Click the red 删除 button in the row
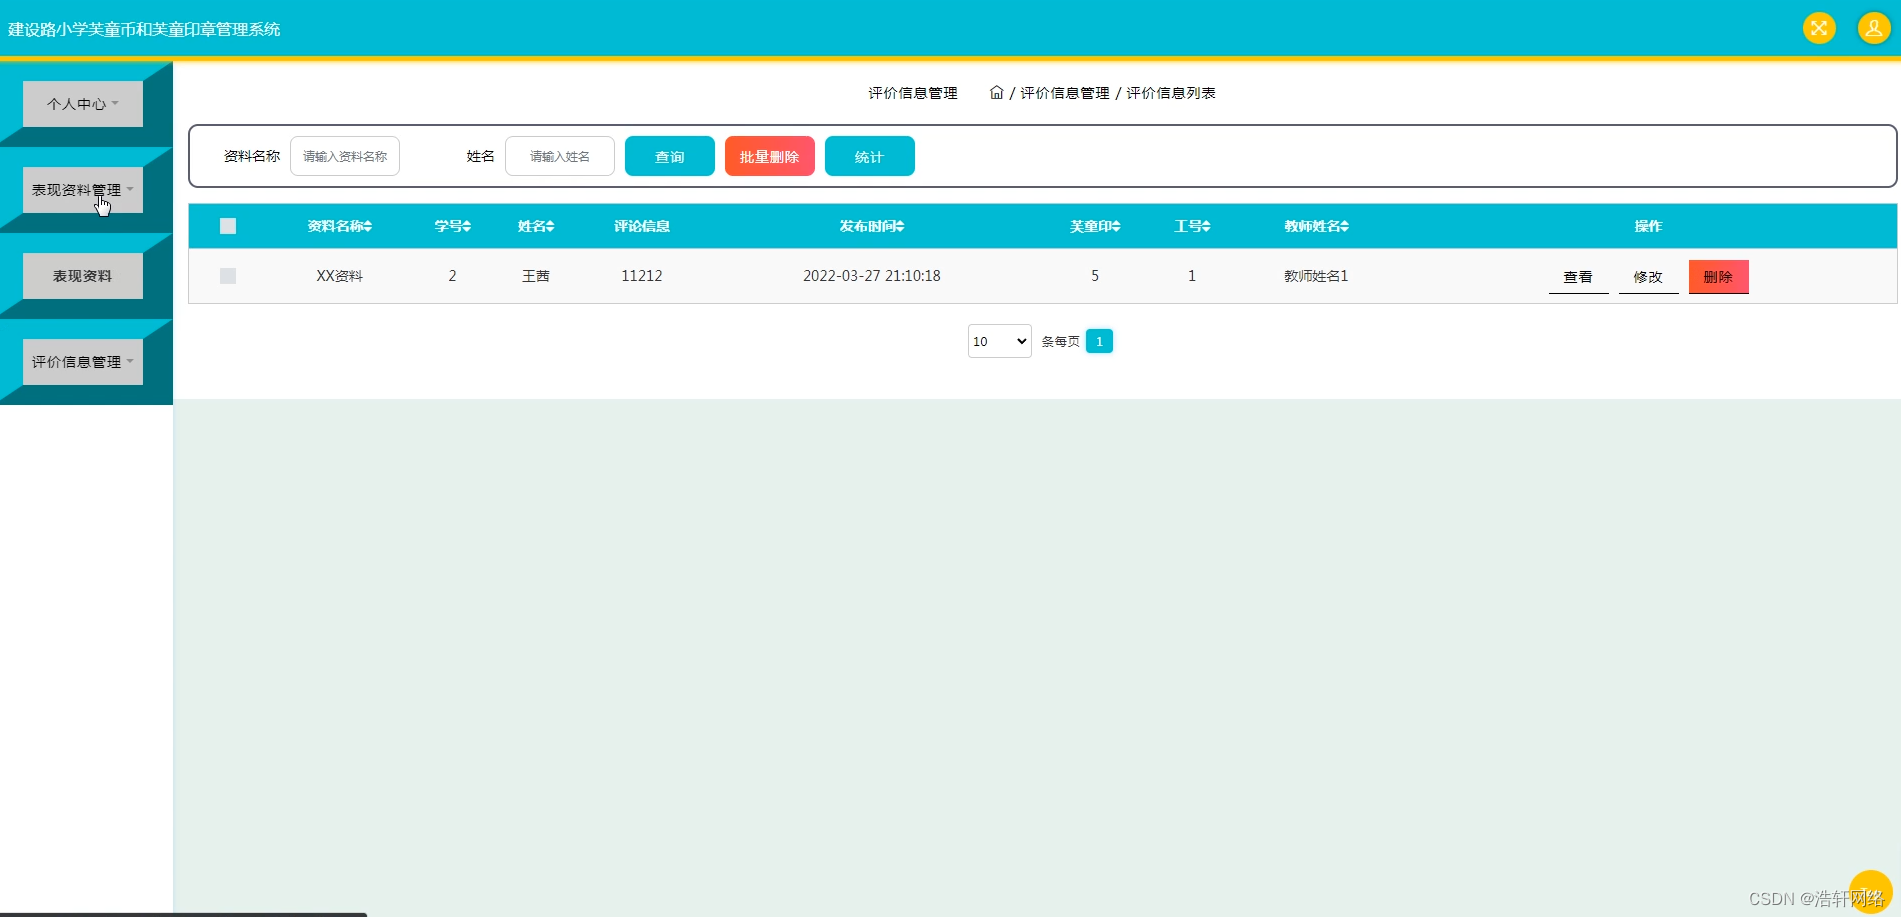This screenshot has width=1901, height=917. pyautogui.click(x=1718, y=277)
